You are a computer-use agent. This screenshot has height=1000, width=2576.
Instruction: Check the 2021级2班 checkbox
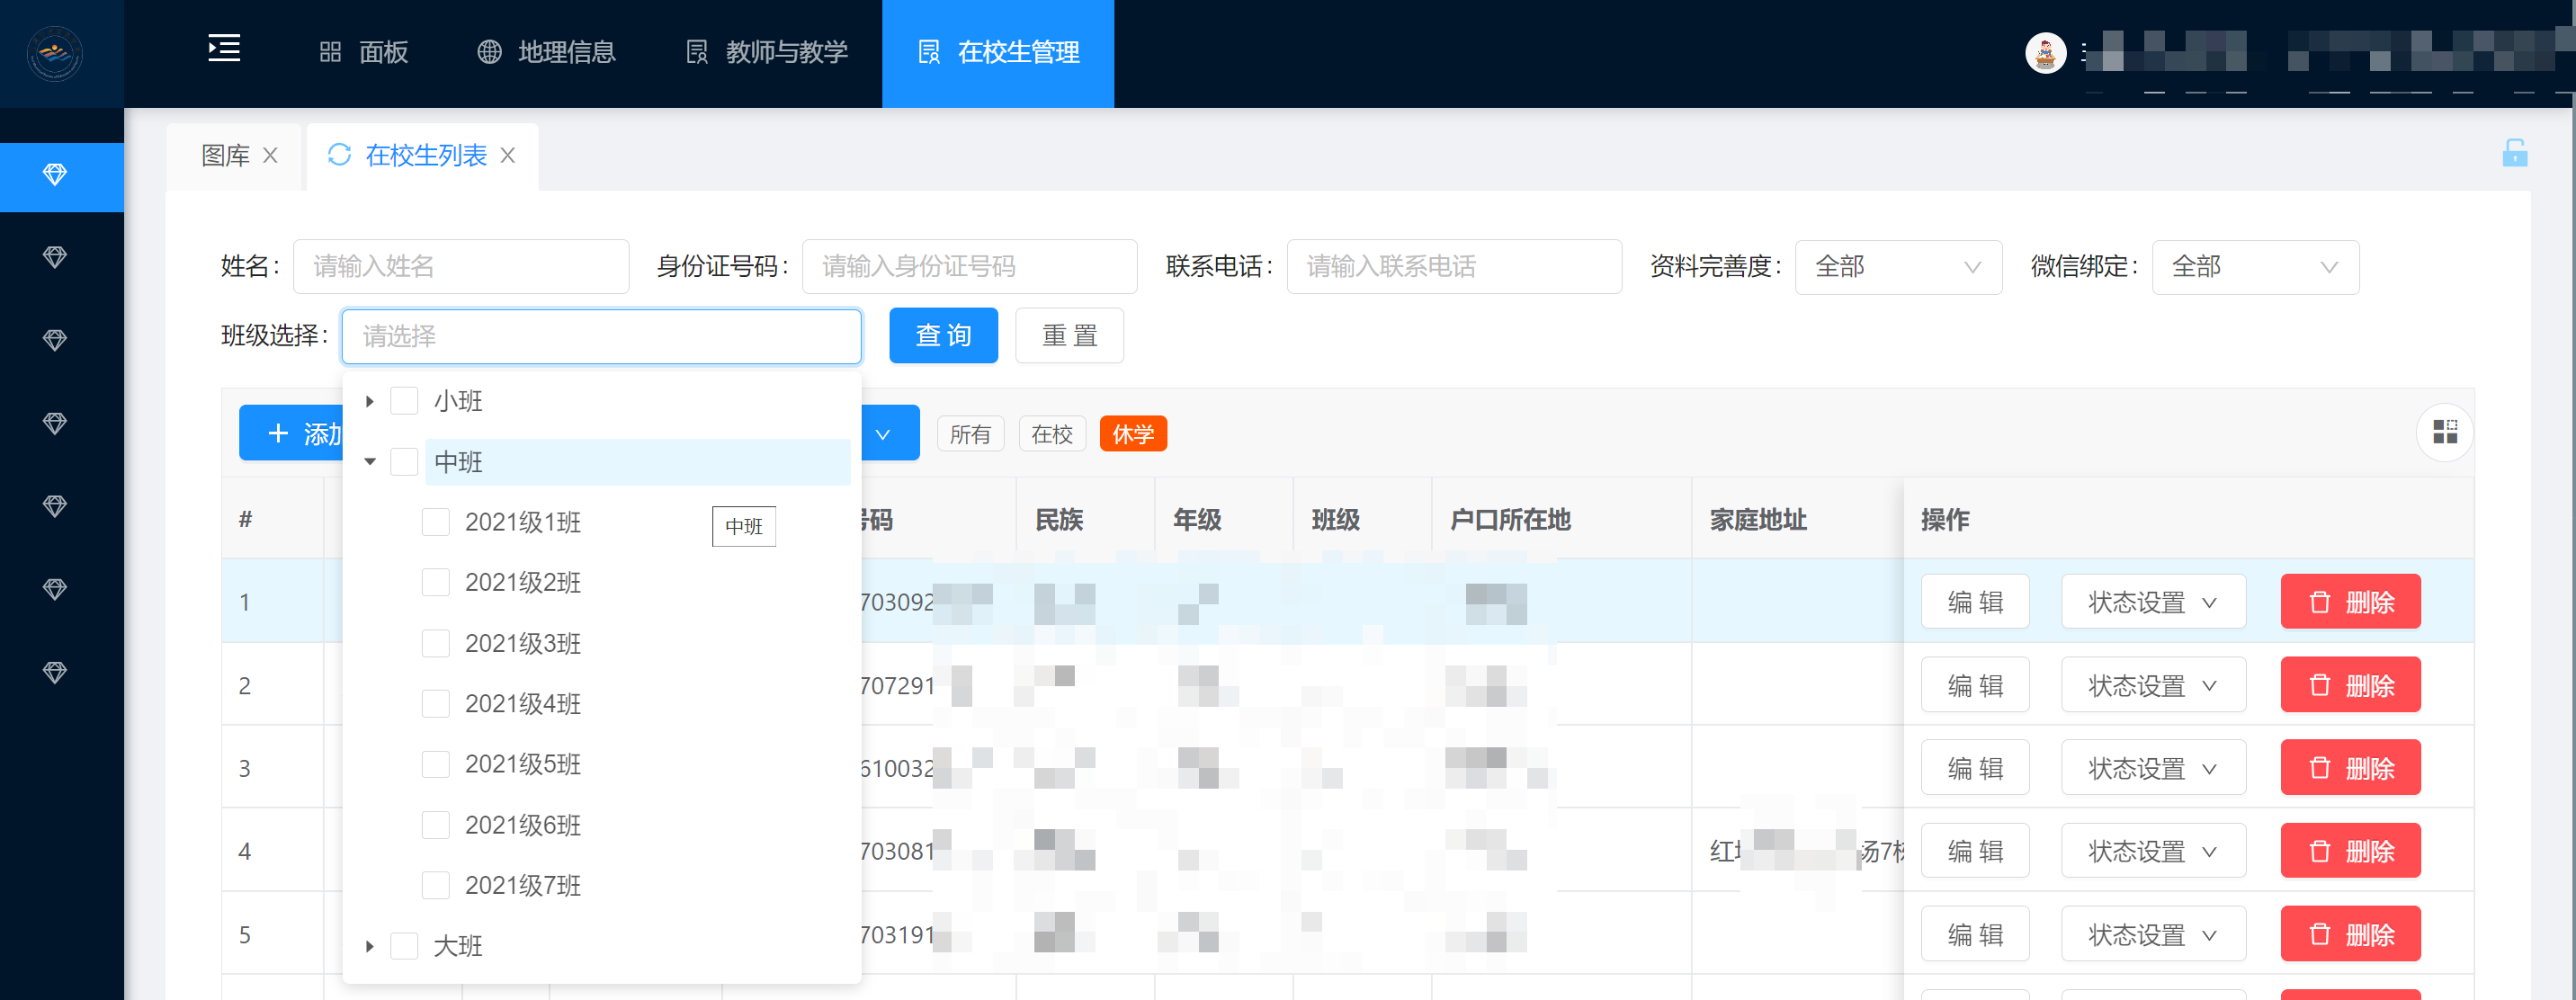click(x=435, y=582)
